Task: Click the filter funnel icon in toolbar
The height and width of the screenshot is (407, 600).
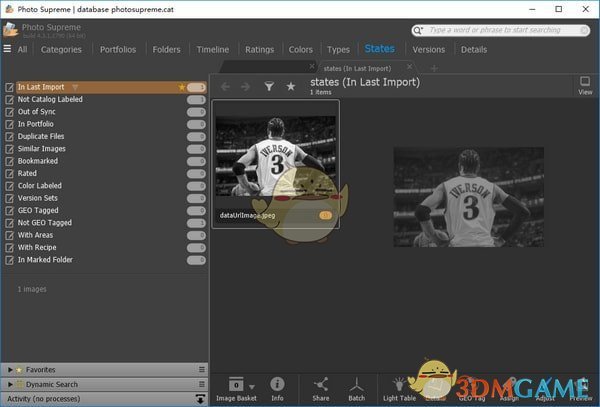Action: click(269, 87)
